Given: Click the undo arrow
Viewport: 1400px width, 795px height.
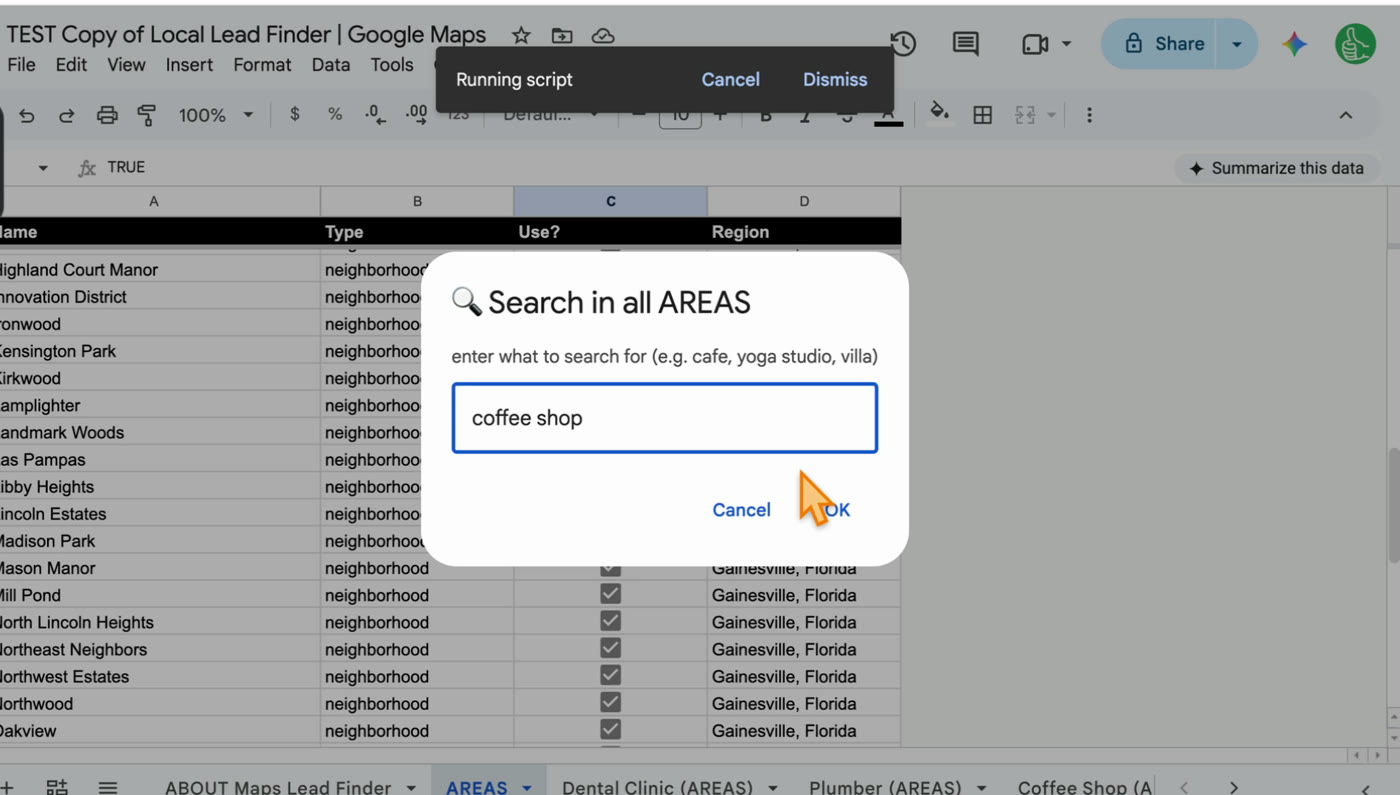Looking at the screenshot, I should click(27, 115).
